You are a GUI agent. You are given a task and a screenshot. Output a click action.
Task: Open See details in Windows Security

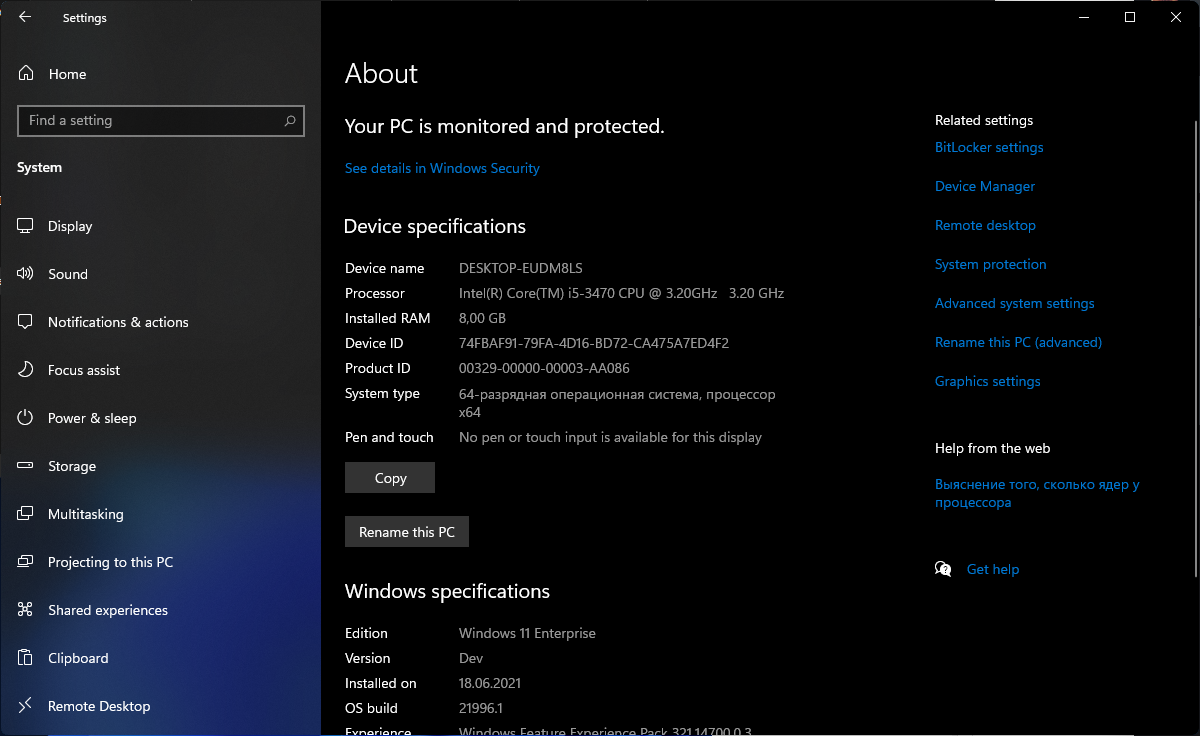[x=442, y=168]
